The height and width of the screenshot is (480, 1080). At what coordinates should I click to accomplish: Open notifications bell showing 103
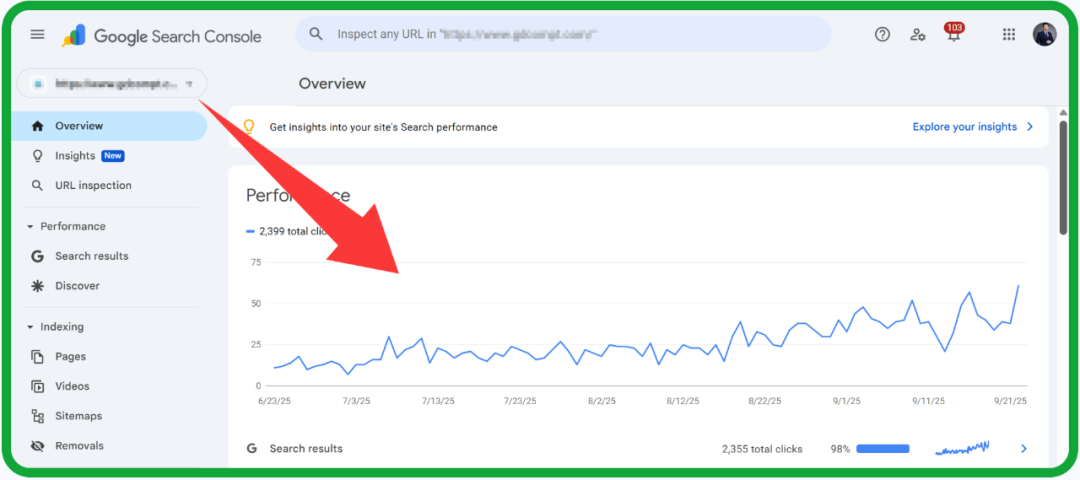coord(952,34)
